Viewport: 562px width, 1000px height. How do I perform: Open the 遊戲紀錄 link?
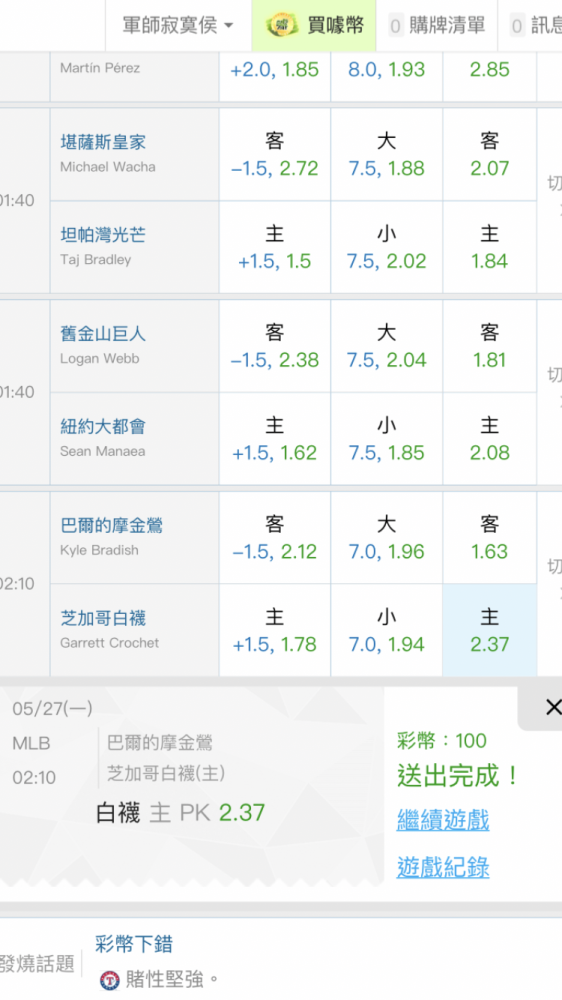pos(443,867)
